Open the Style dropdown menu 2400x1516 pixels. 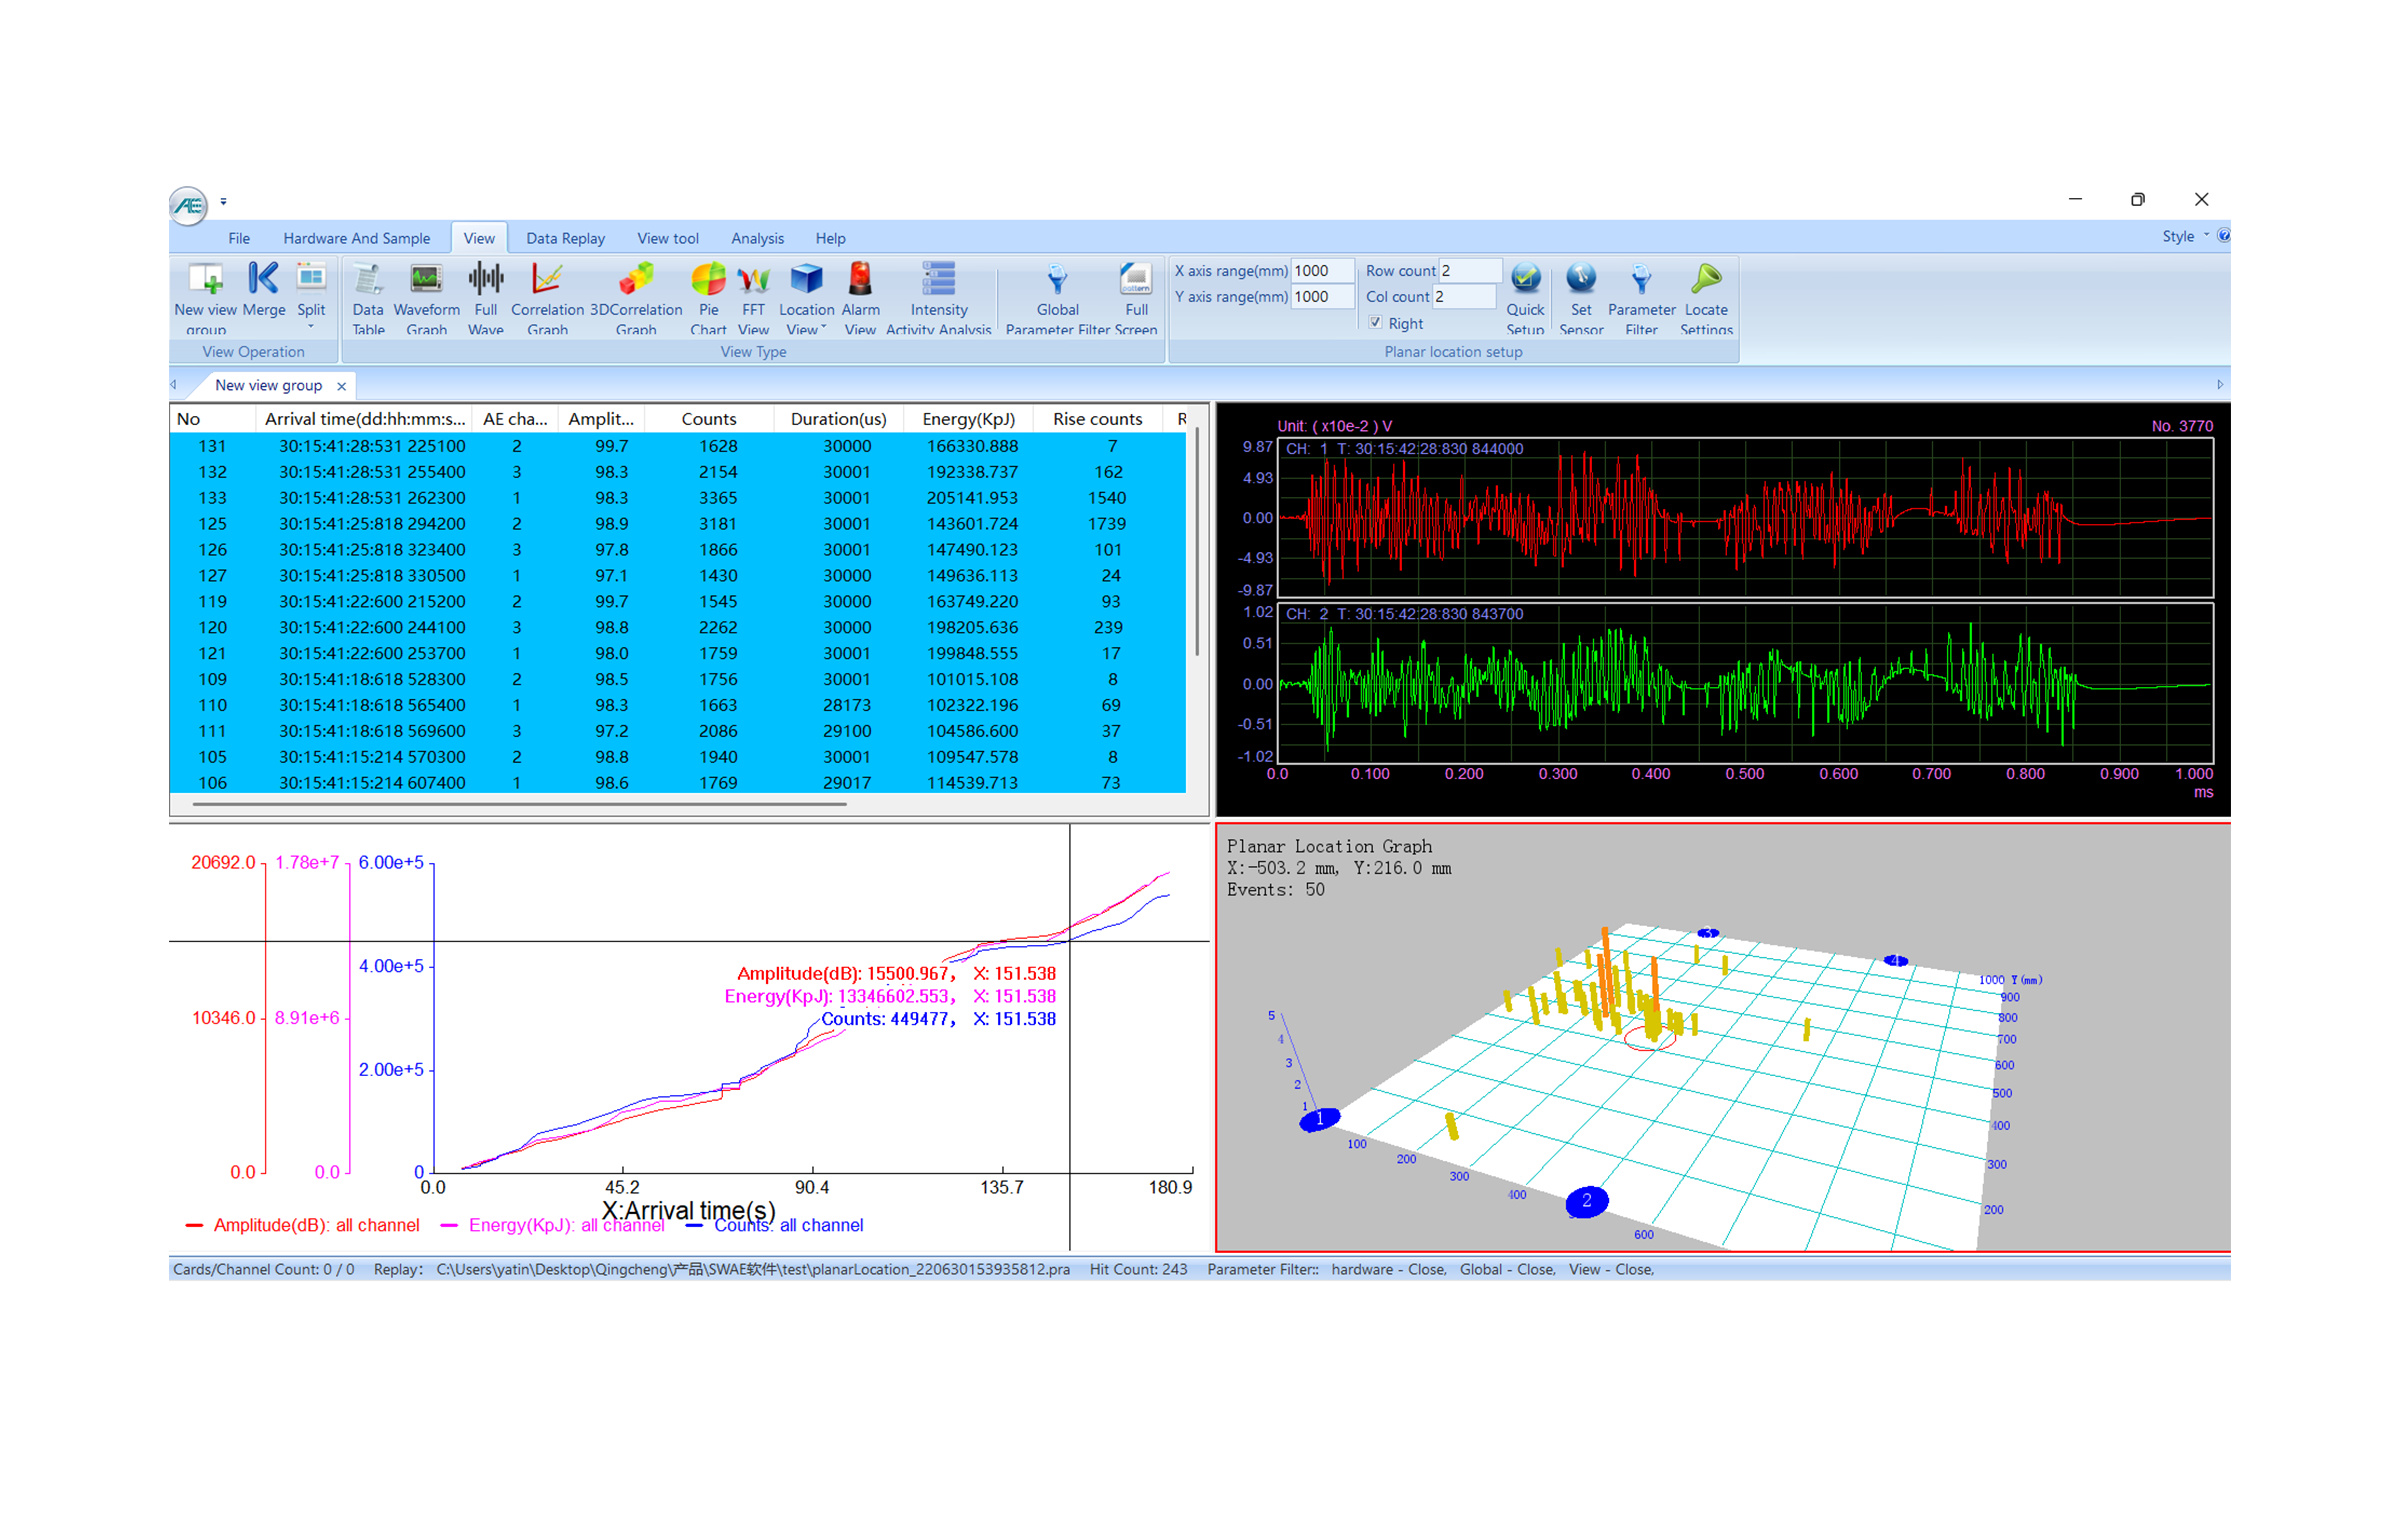pyautogui.click(x=2184, y=237)
